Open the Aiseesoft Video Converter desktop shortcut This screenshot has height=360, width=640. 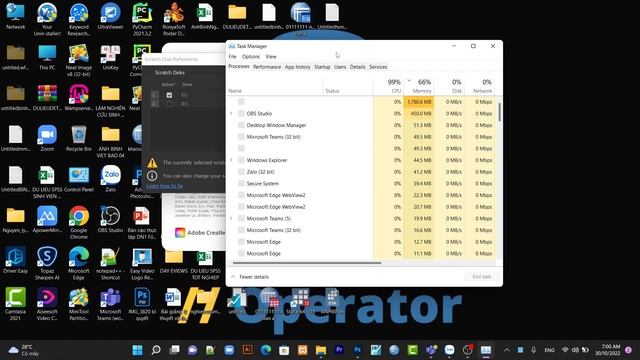pyautogui.click(x=47, y=304)
